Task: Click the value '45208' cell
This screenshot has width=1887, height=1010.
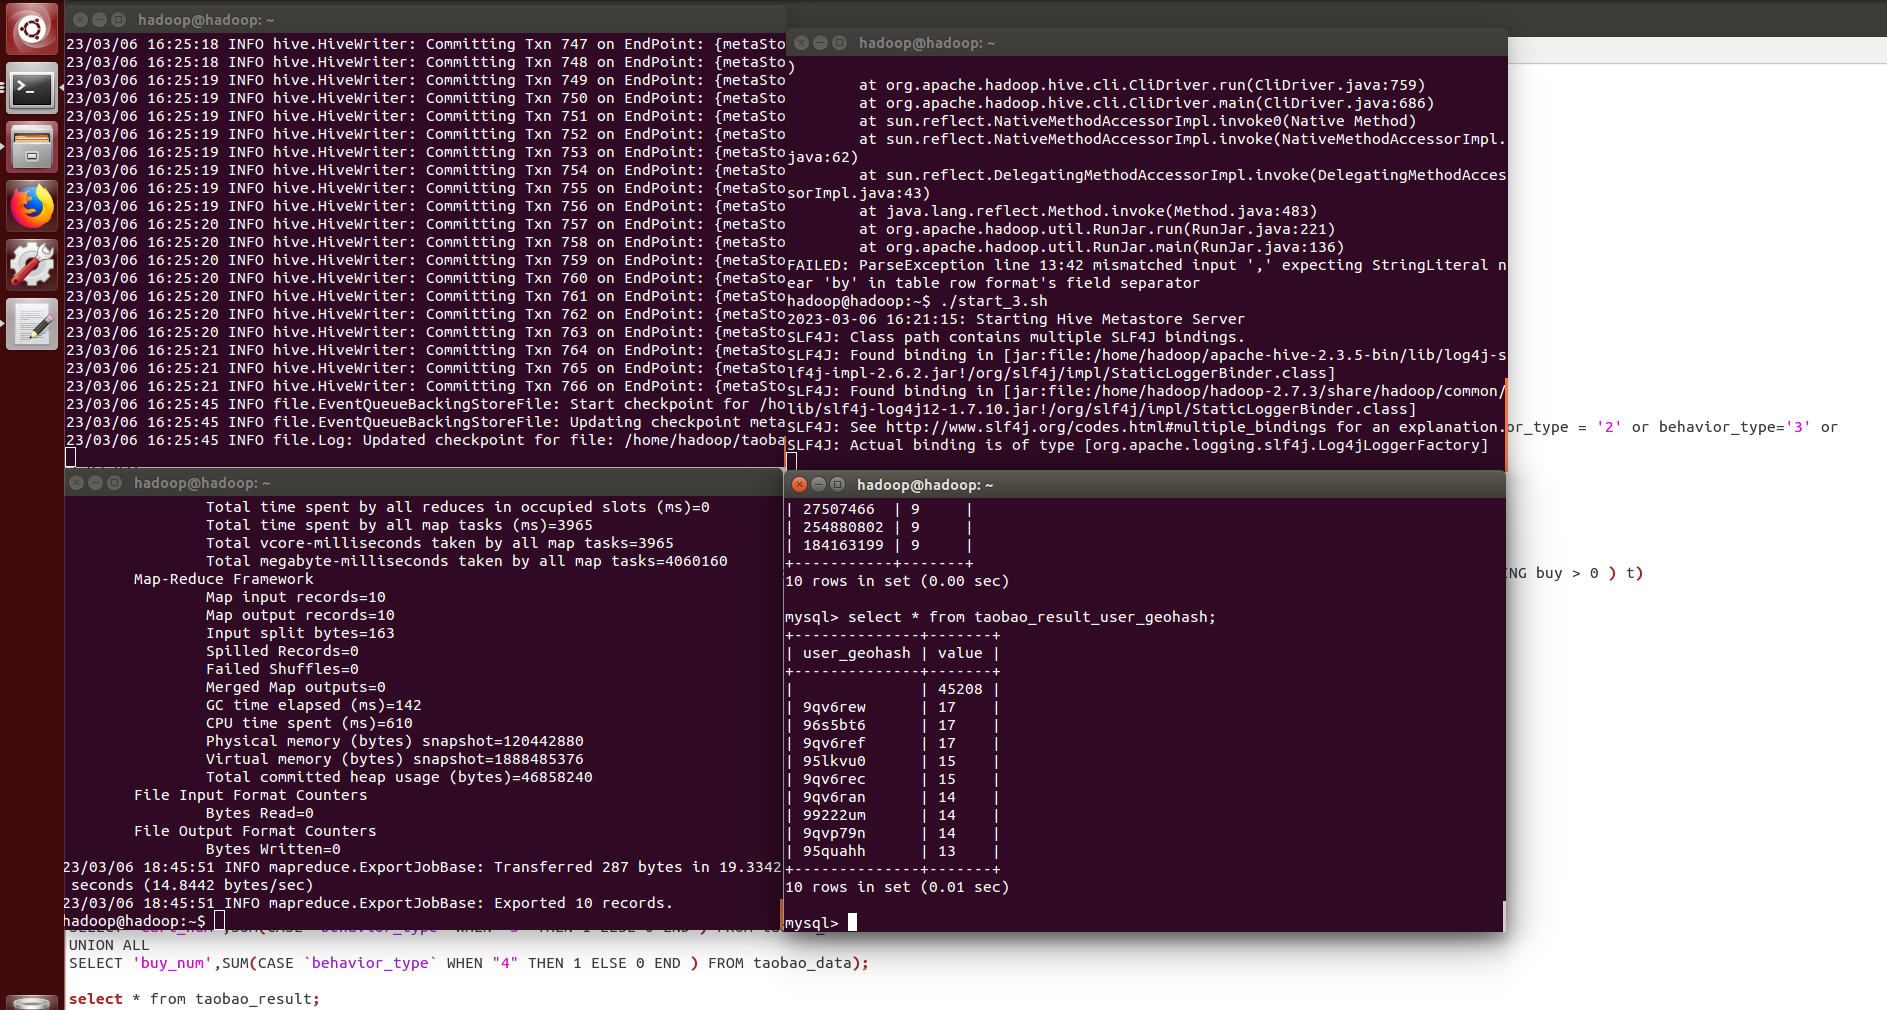Action: click(x=960, y=689)
